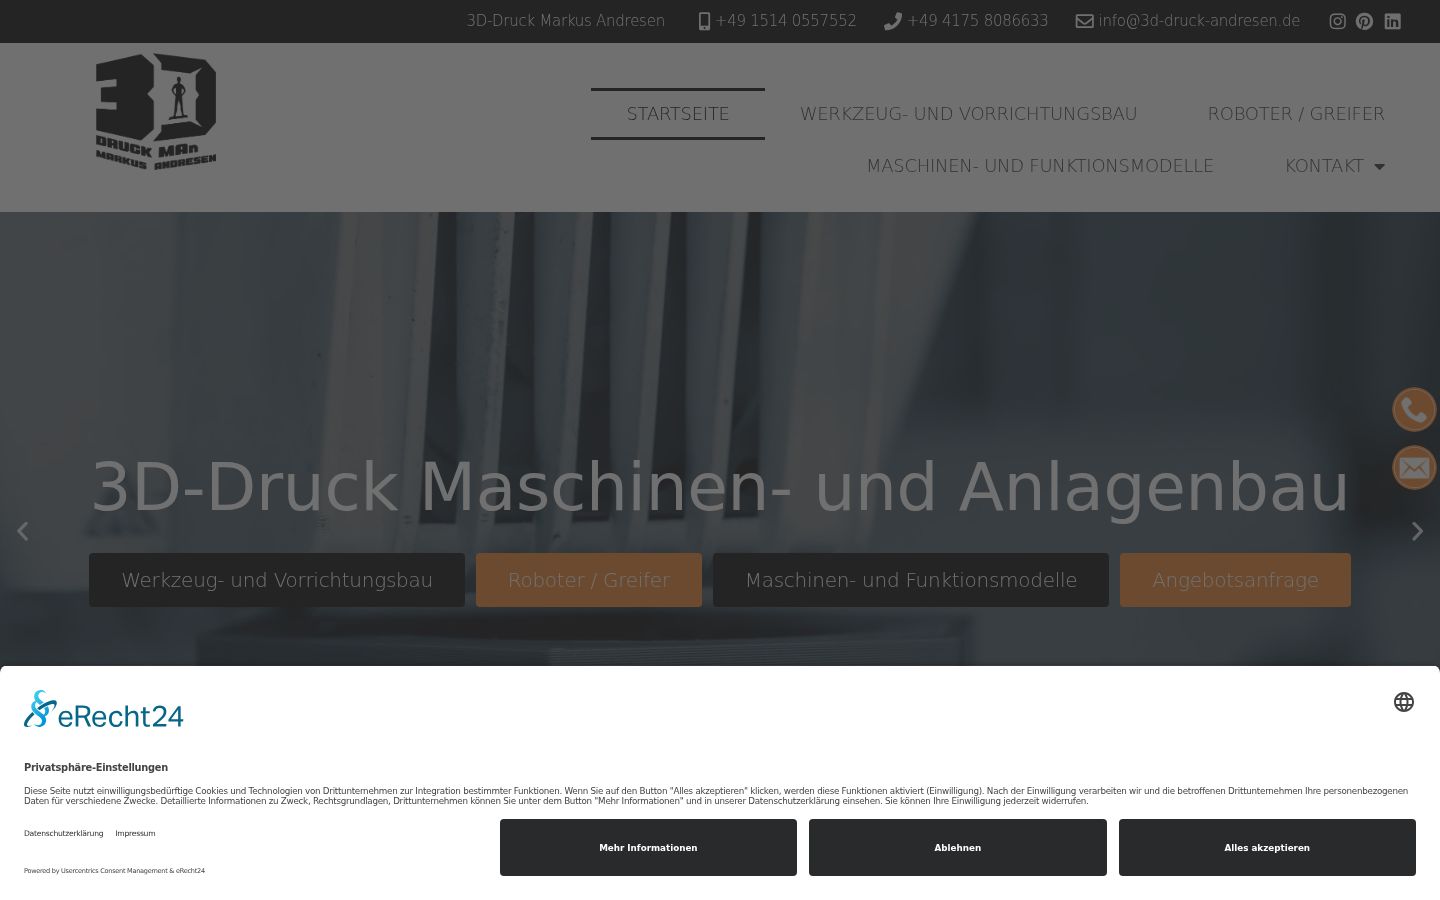Open the Pinterest profile icon
This screenshot has width=1440, height=900.
(1364, 21)
